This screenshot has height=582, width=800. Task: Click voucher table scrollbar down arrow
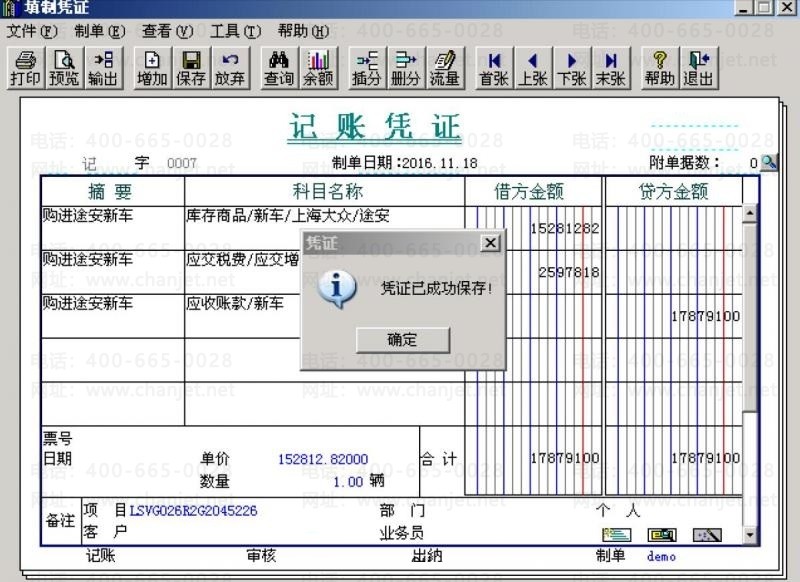[x=749, y=535]
